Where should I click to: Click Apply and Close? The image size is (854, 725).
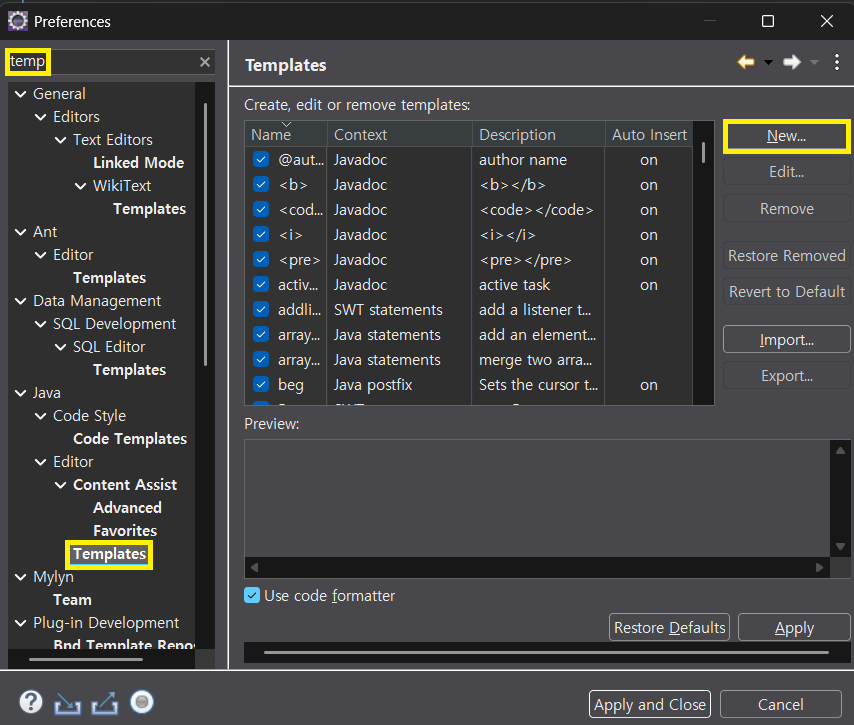tap(650, 704)
